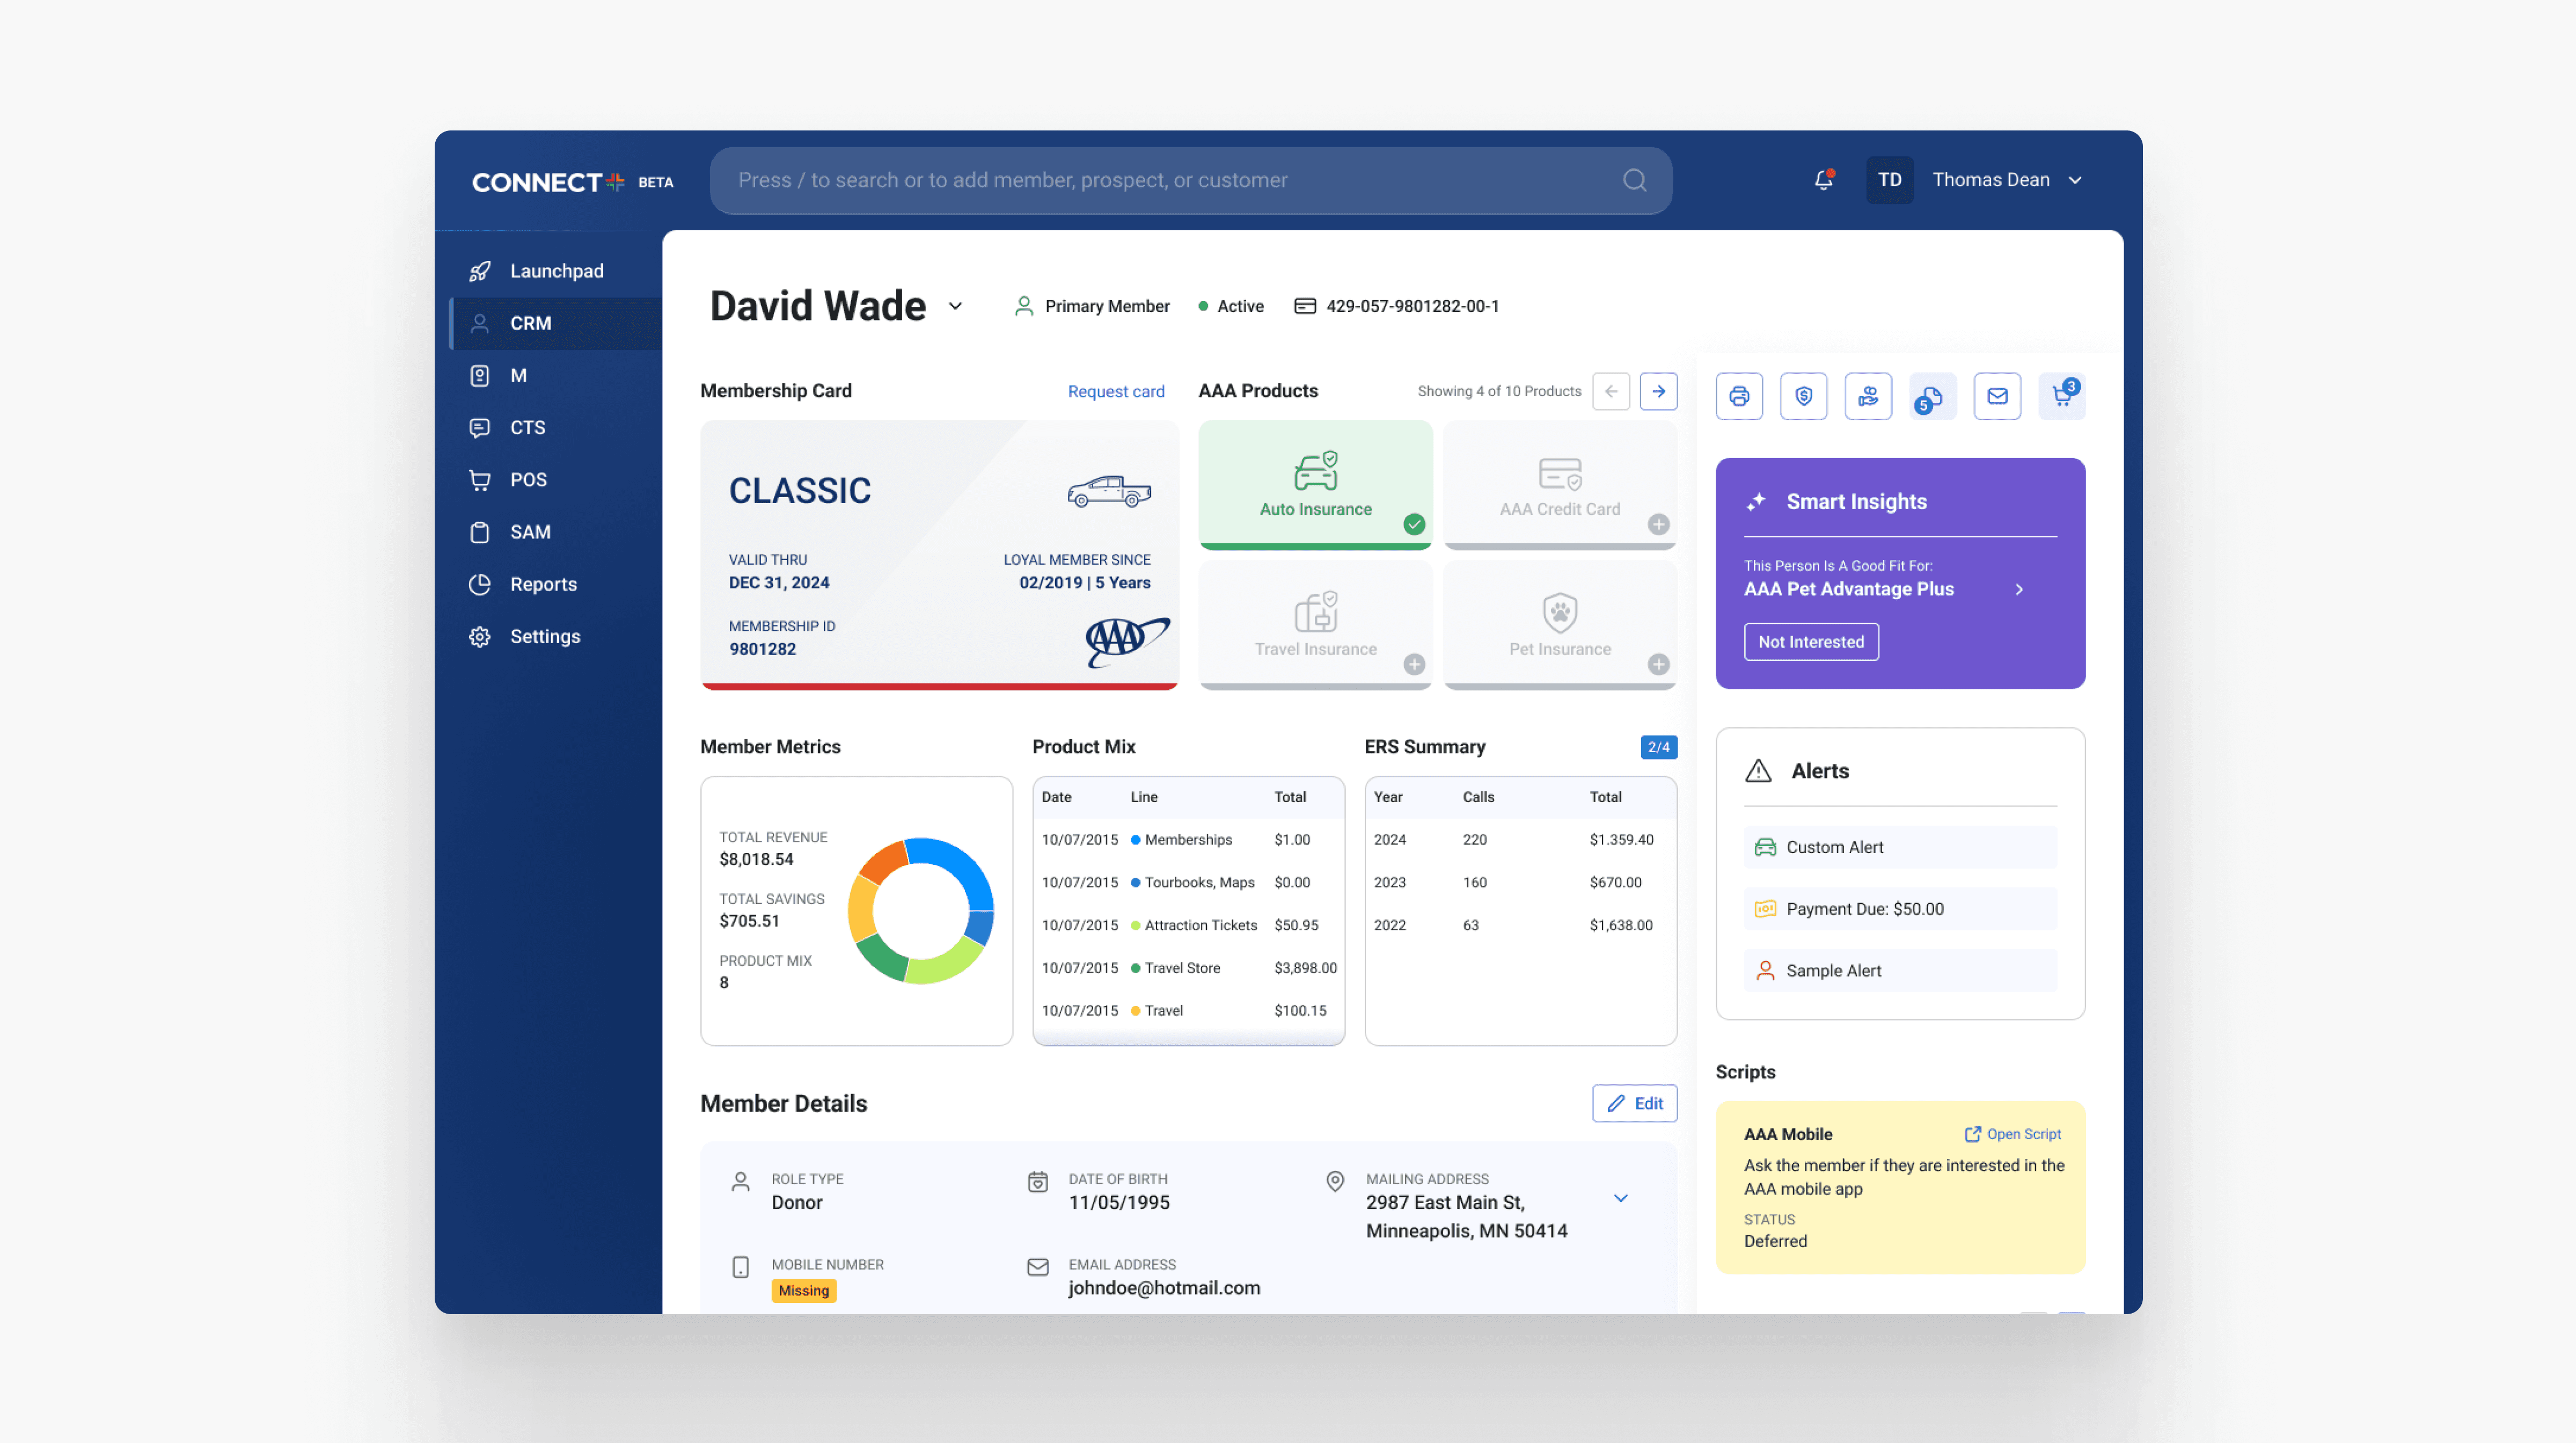Navigate to POS in the sidebar
This screenshot has height=1443, width=2576.
coord(528,480)
